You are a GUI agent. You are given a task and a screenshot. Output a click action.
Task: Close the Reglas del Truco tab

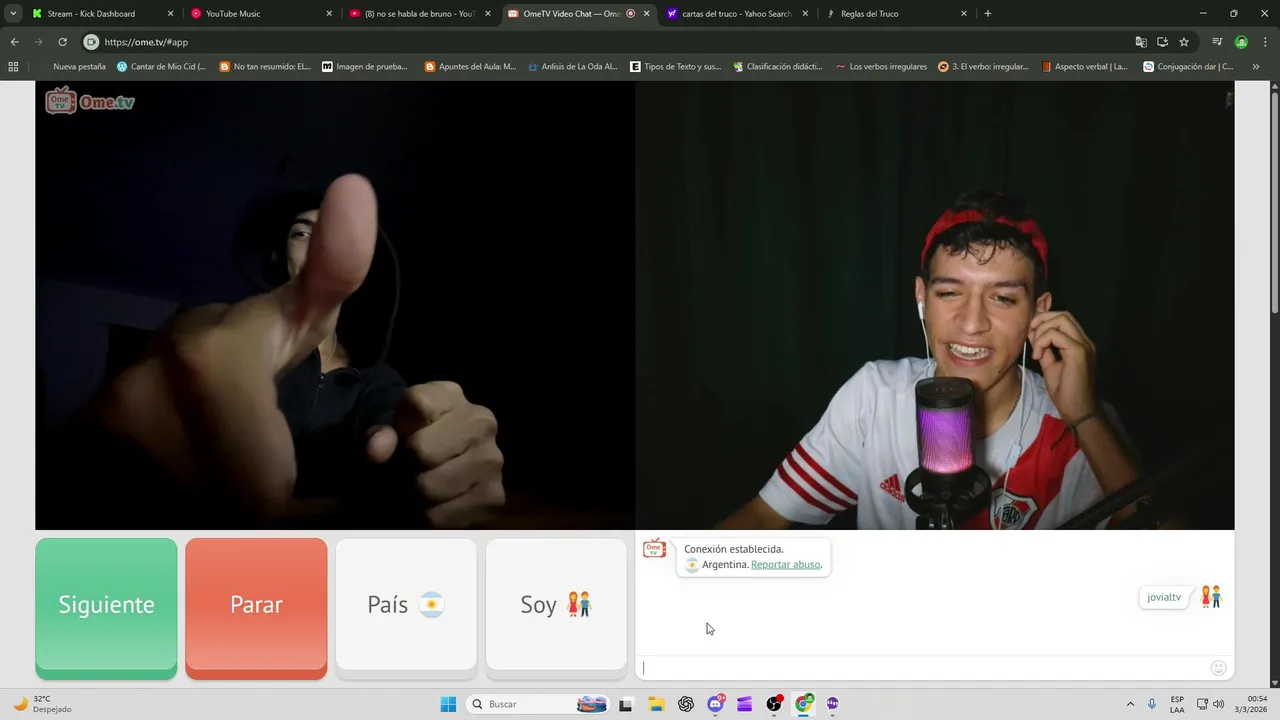(963, 14)
